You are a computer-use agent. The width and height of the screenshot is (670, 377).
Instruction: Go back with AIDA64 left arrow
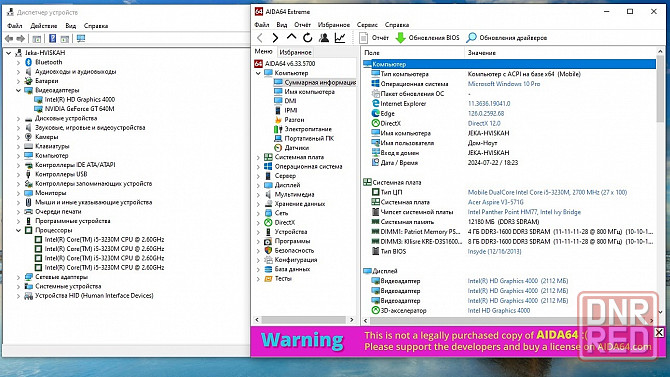[x=260, y=38]
